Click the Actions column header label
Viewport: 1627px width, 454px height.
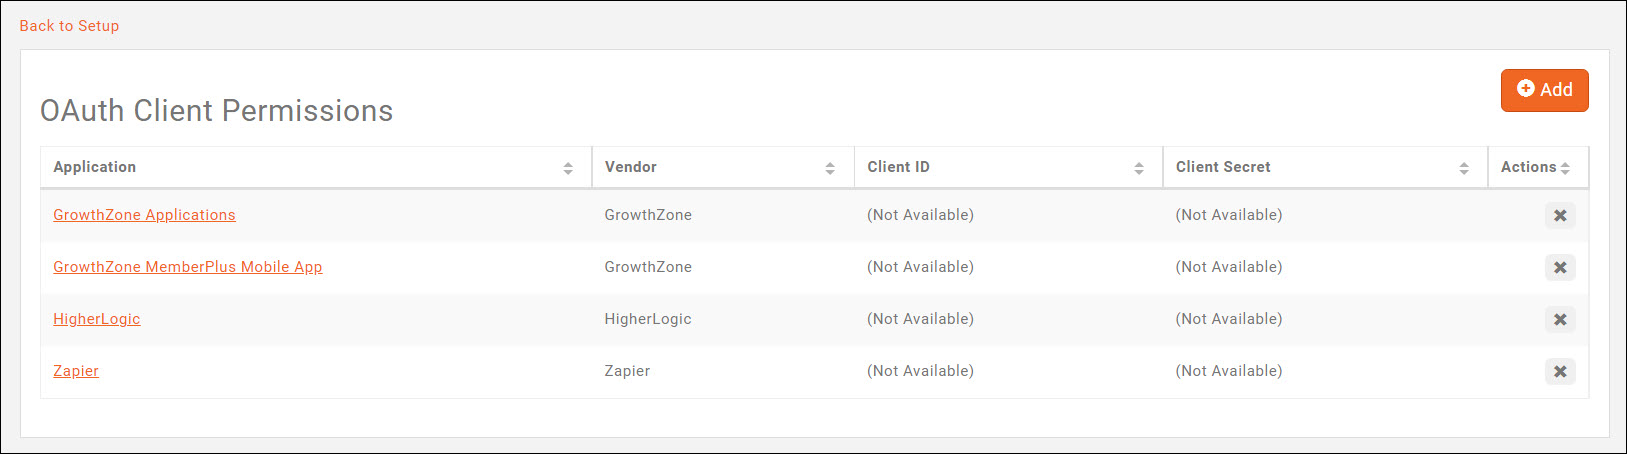tap(1528, 167)
